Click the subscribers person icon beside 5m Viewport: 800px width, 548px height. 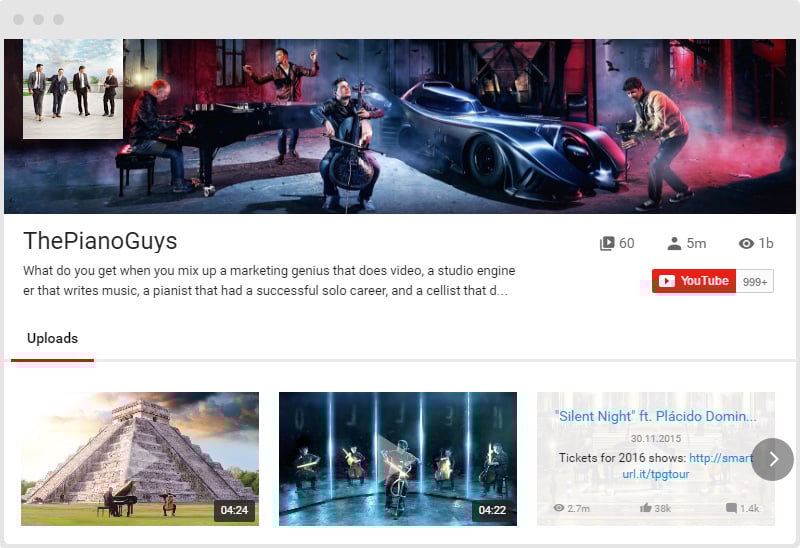[x=674, y=243]
